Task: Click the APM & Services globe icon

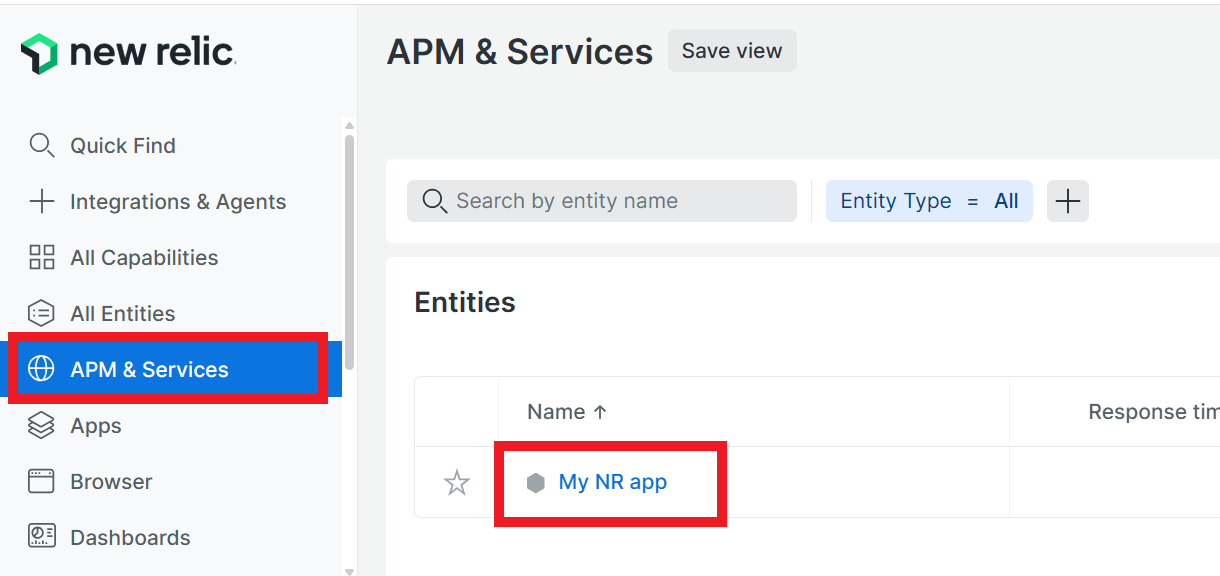Action: coord(41,369)
